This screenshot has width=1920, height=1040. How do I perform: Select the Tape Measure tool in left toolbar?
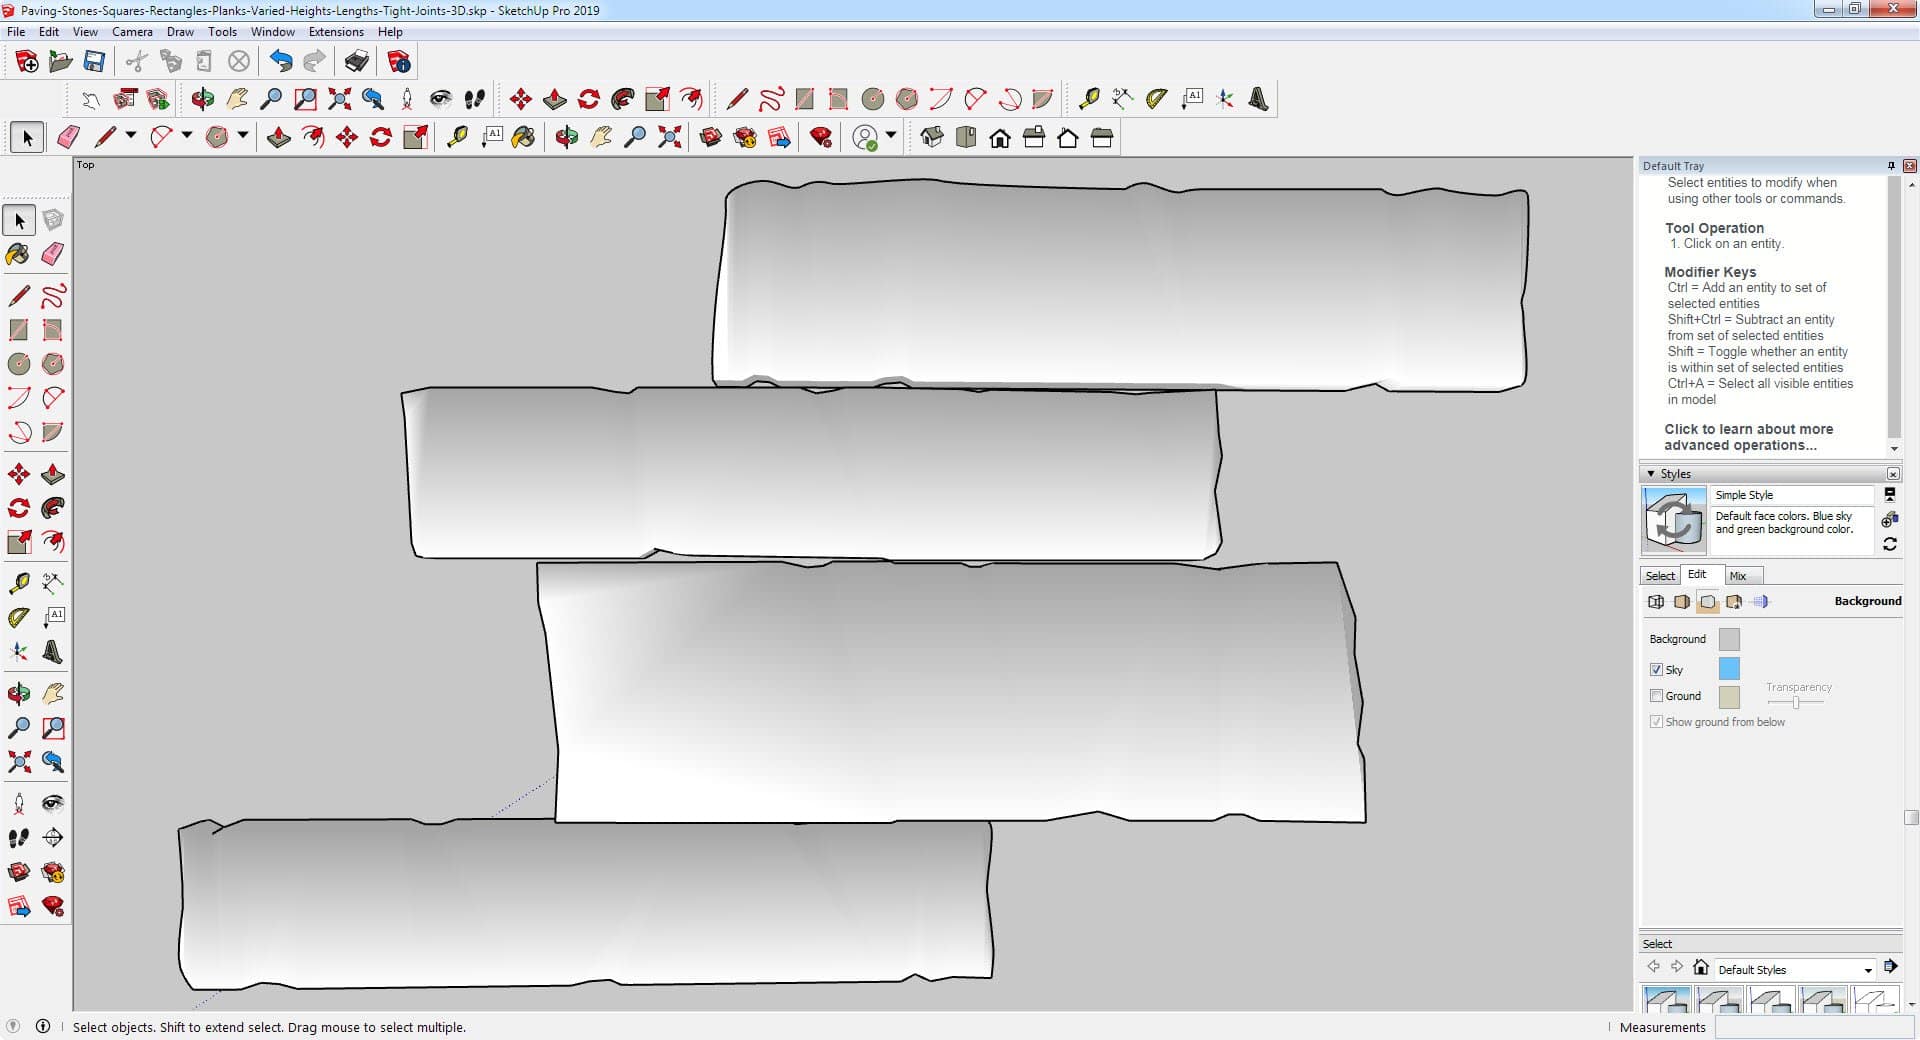point(18,583)
